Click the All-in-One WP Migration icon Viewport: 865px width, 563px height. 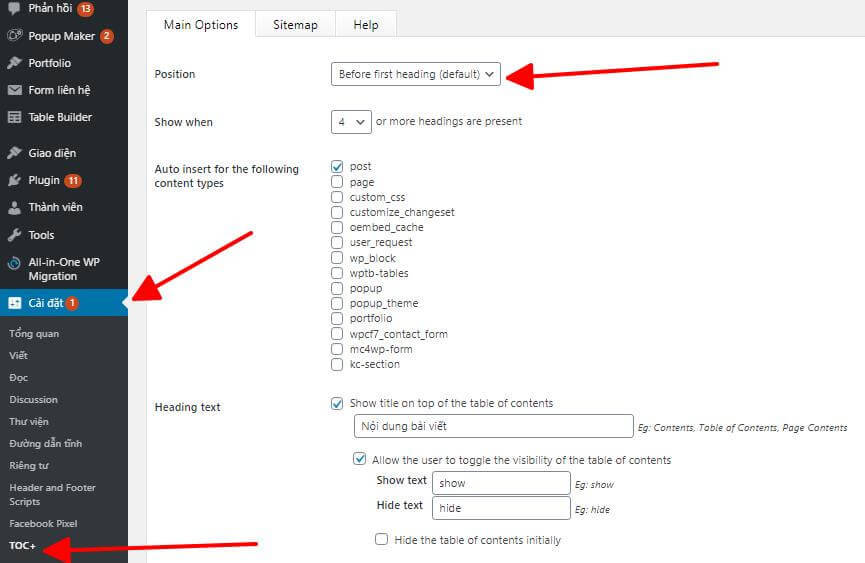pyautogui.click(x=14, y=262)
